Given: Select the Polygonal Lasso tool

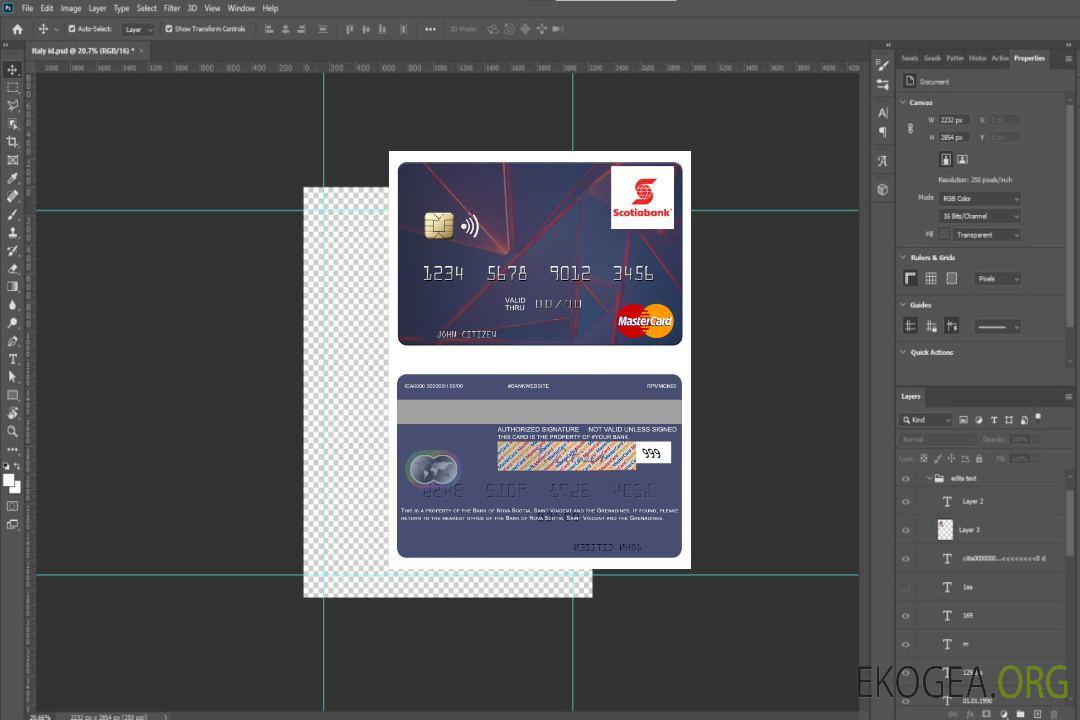Looking at the screenshot, I should 12,105.
